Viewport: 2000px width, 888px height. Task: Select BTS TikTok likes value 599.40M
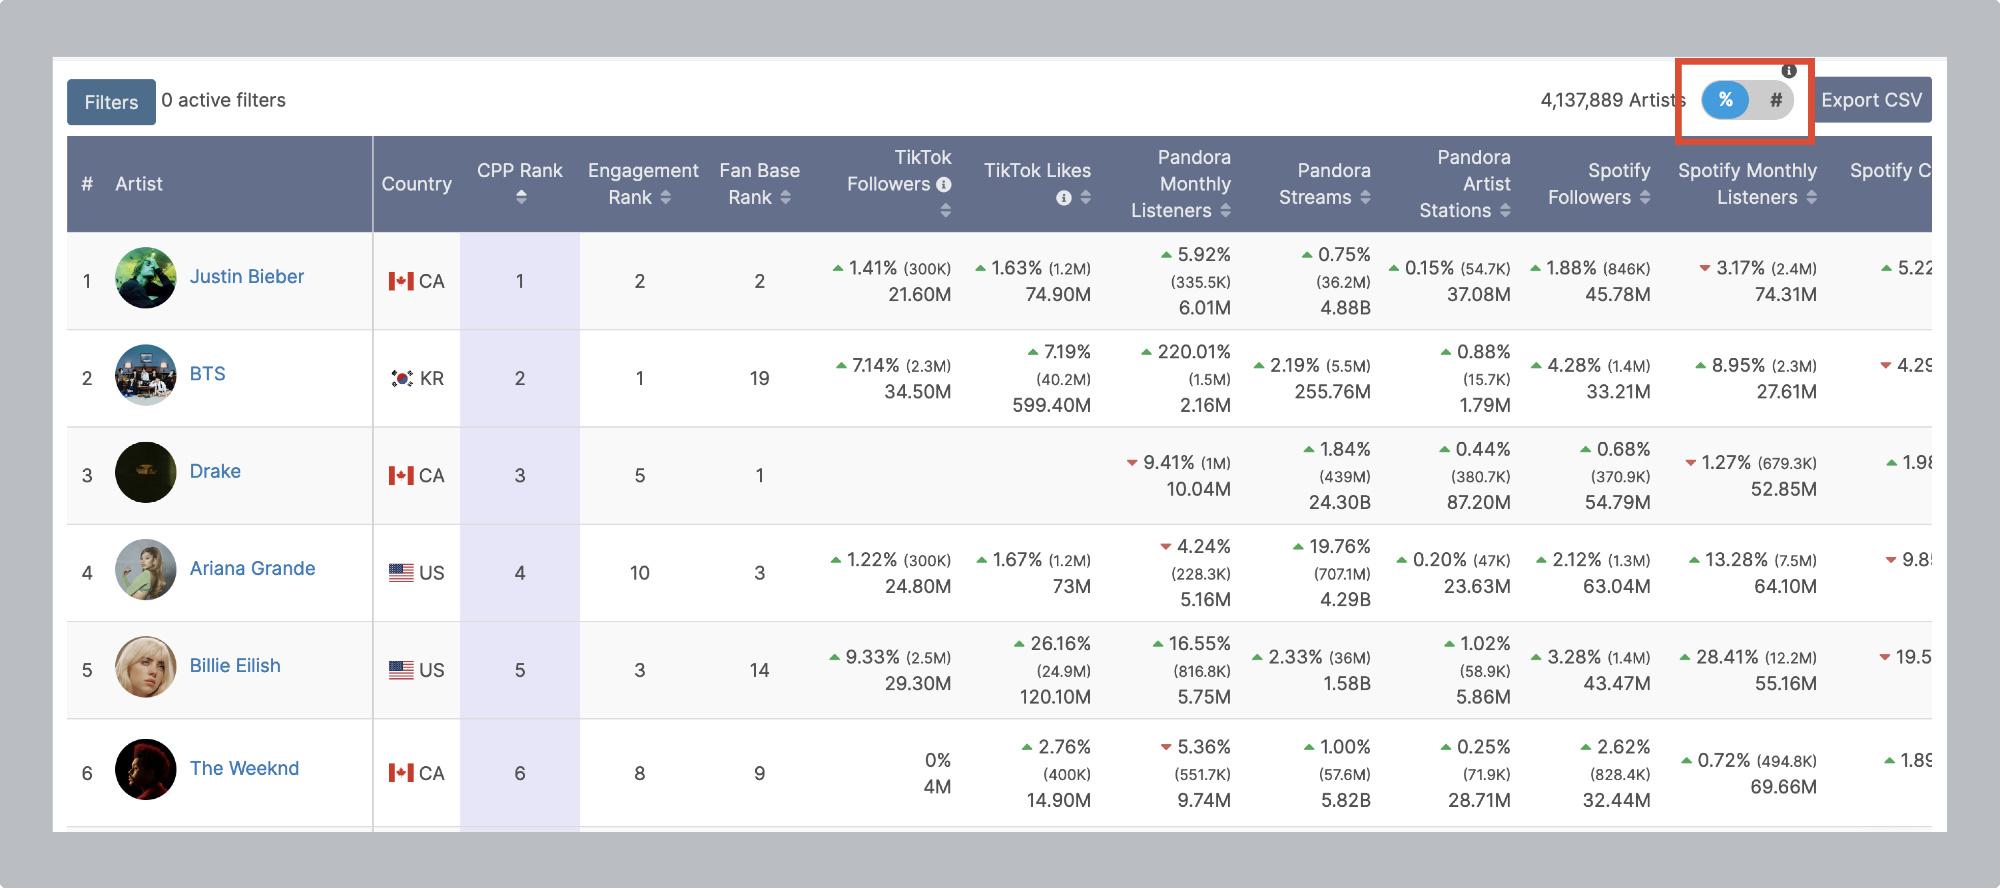pyautogui.click(x=1051, y=405)
